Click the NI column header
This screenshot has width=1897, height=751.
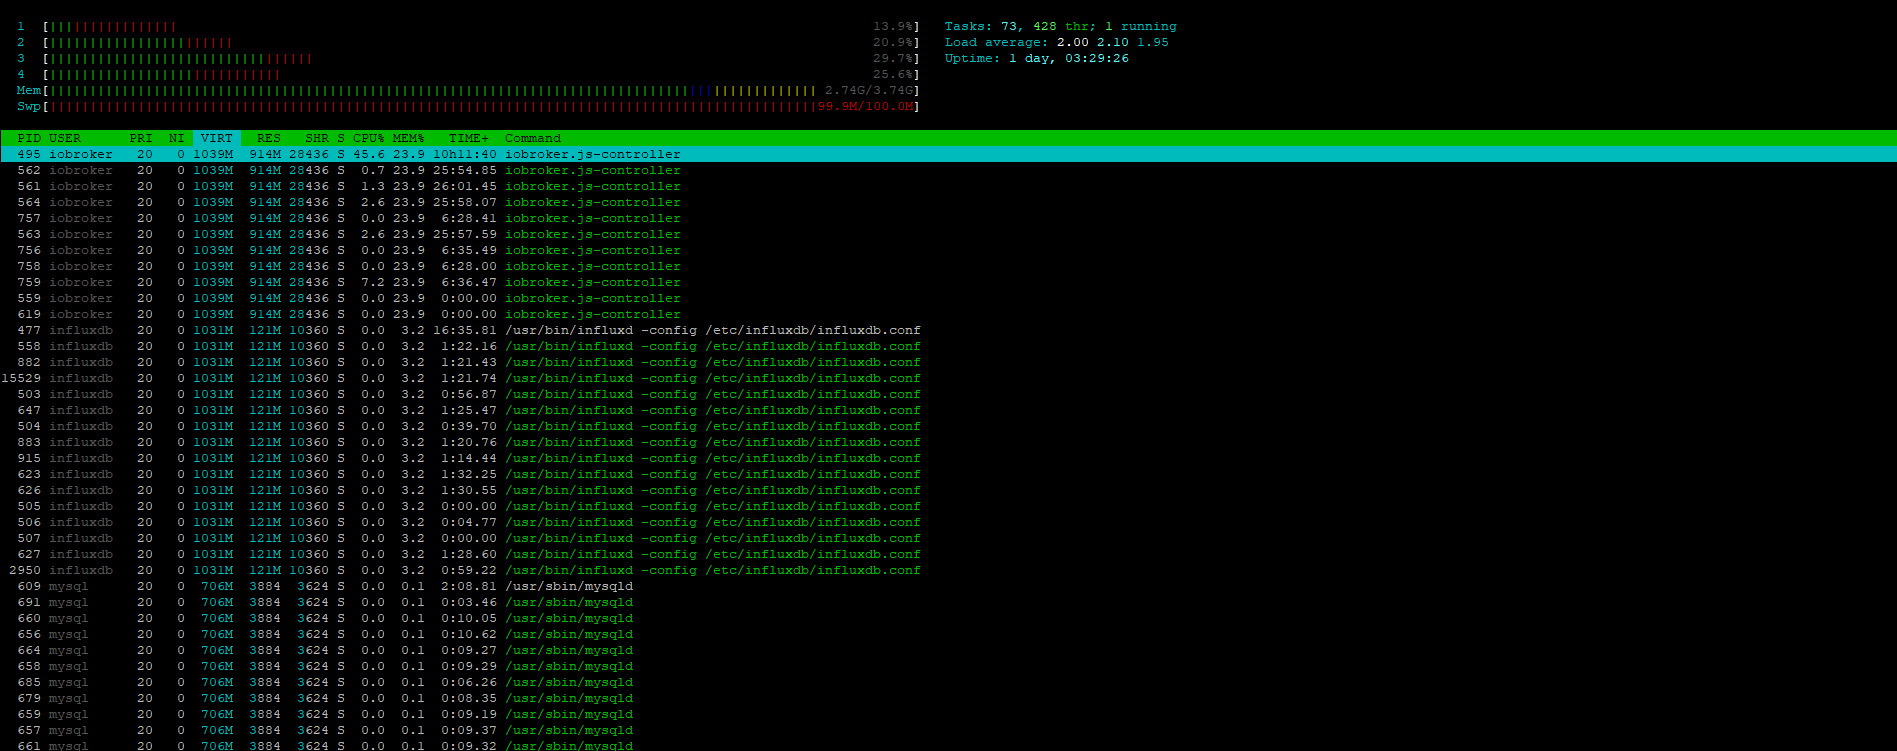point(177,138)
